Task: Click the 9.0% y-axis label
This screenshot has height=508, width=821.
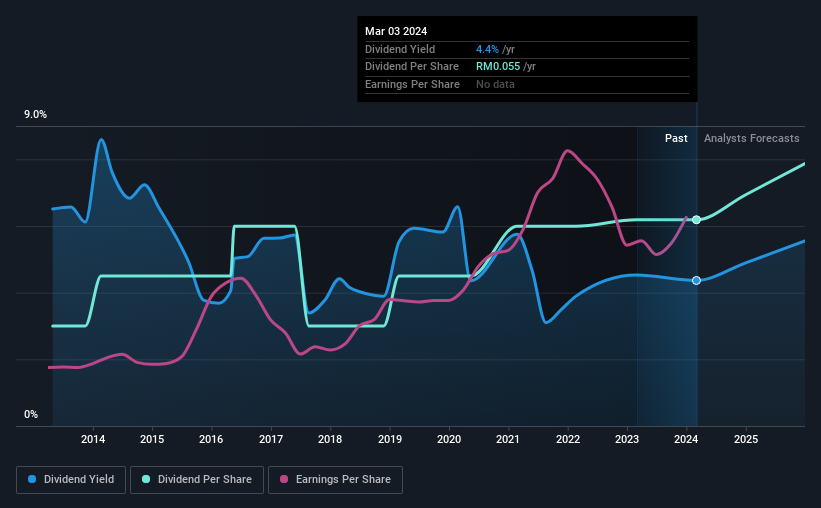Action: coord(35,115)
